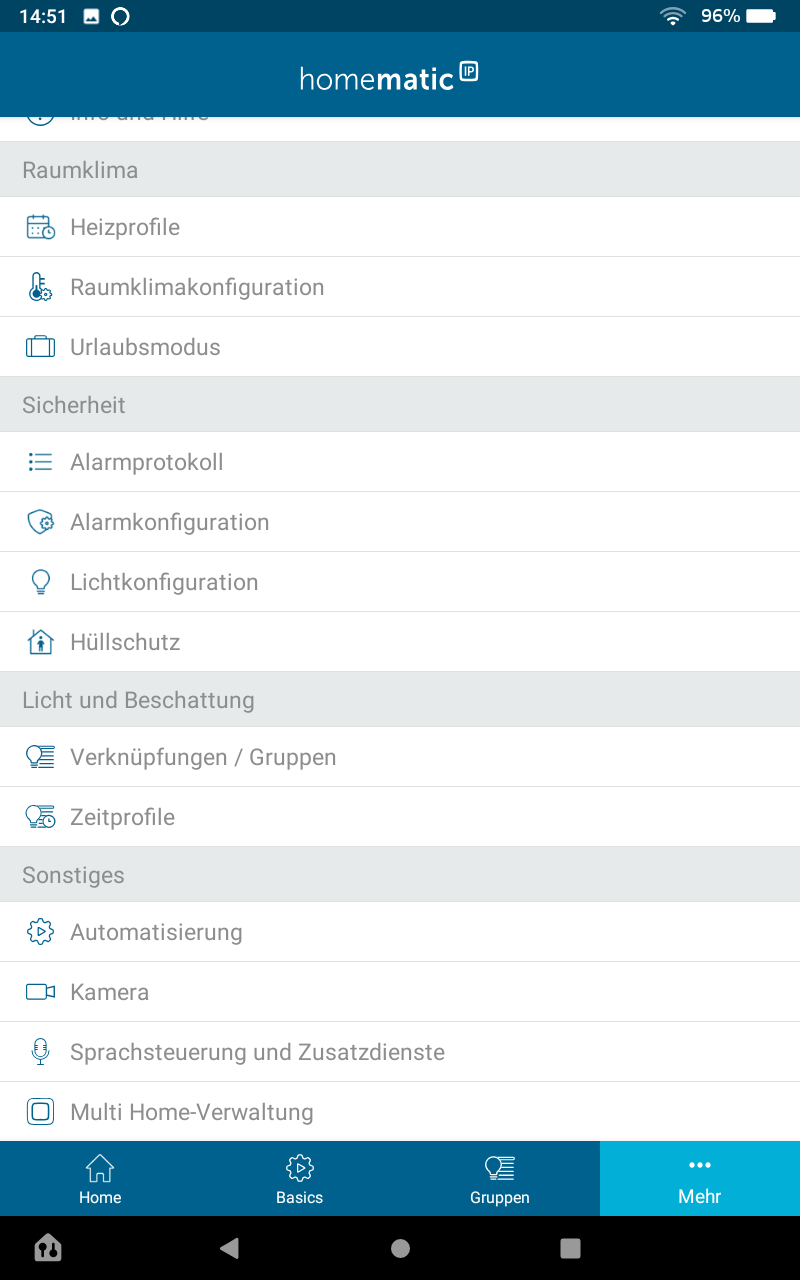
Task: Open Multi Home-Verwaltung entry
Action: pyautogui.click(x=192, y=1112)
